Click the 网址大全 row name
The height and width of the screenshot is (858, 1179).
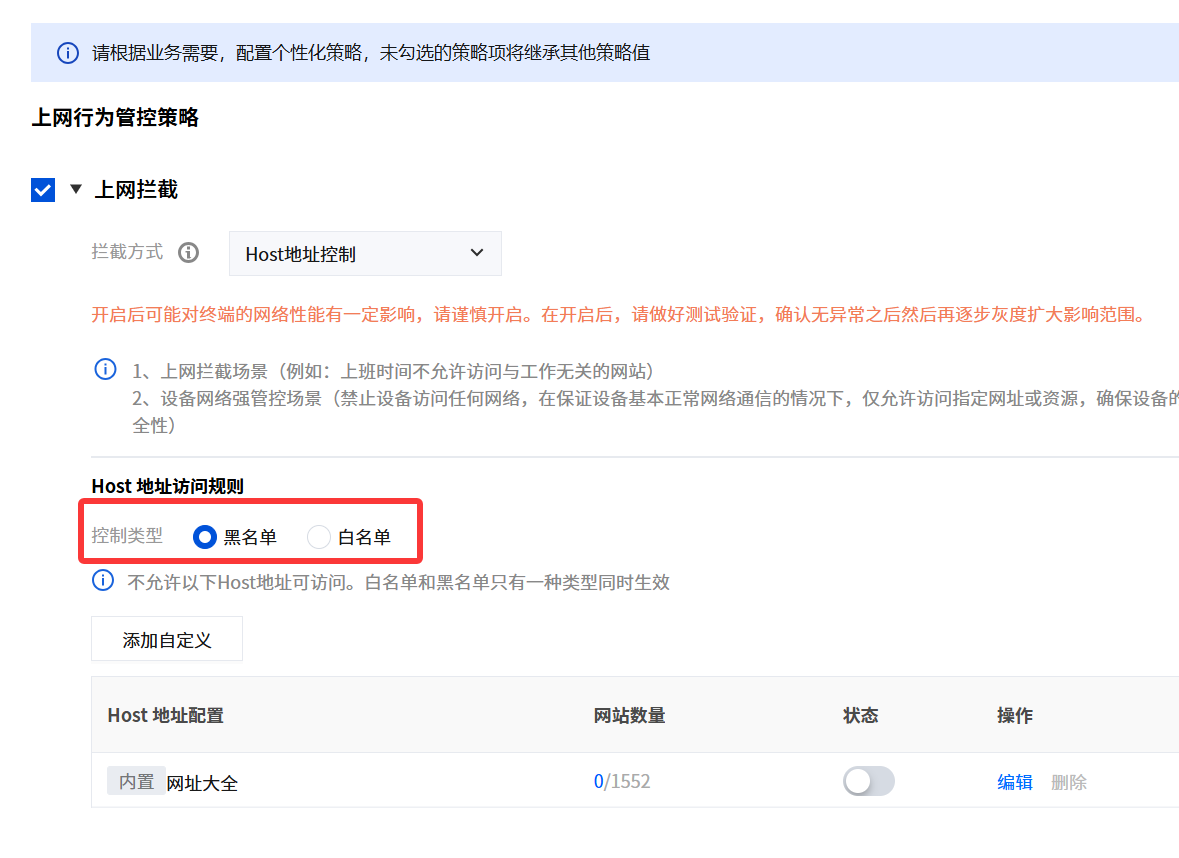pos(202,783)
